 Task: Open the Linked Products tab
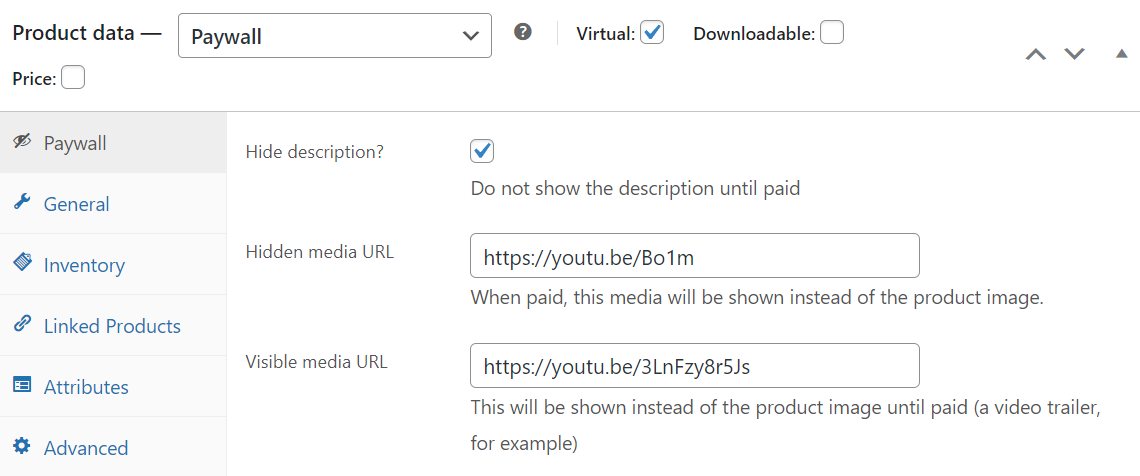(113, 326)
